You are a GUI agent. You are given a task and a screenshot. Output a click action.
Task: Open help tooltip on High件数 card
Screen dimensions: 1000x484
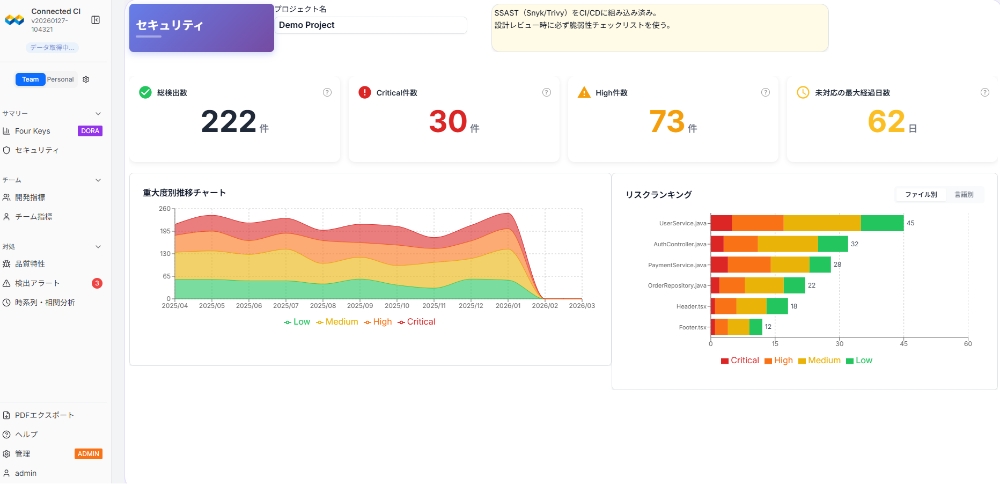[x=765, y=92]
